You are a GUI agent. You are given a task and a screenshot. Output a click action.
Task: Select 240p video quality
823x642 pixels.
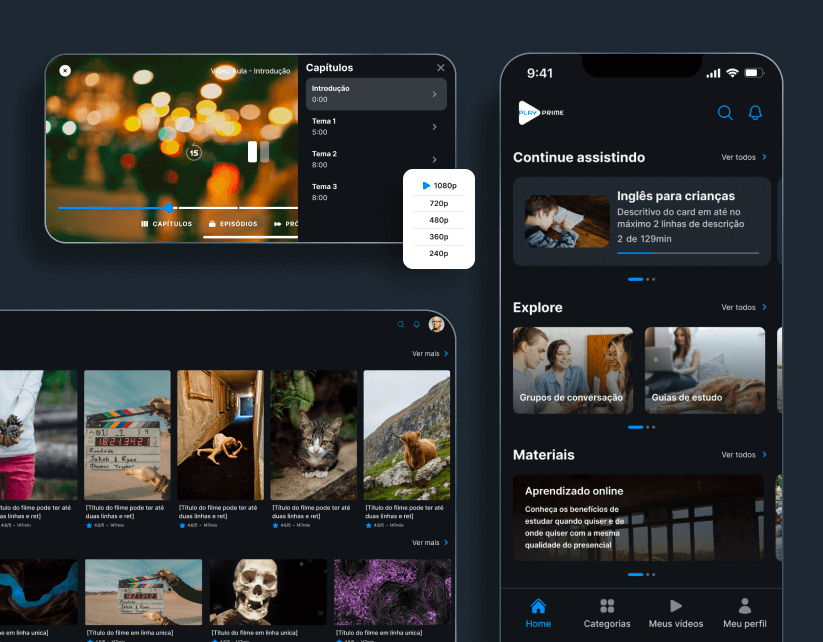pos(439,254)
